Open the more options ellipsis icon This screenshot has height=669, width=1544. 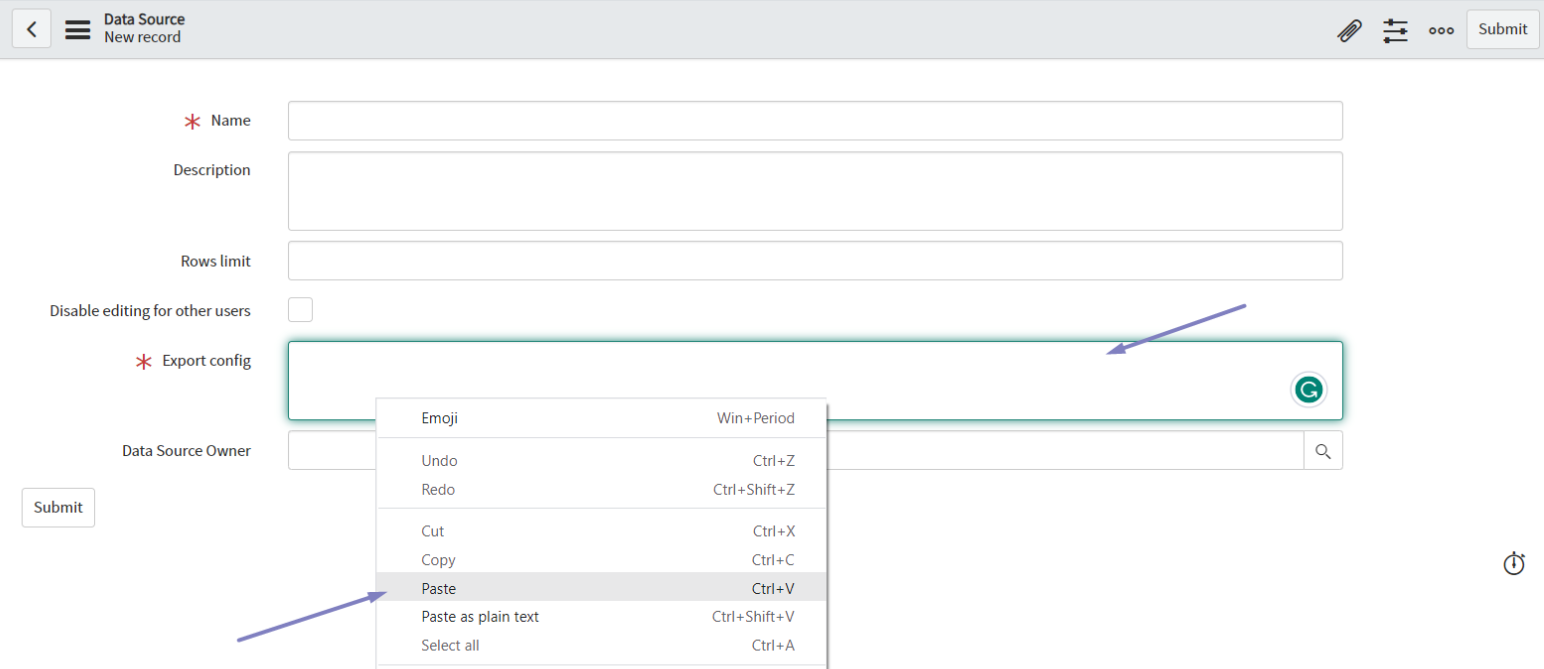coord(1441,30)
